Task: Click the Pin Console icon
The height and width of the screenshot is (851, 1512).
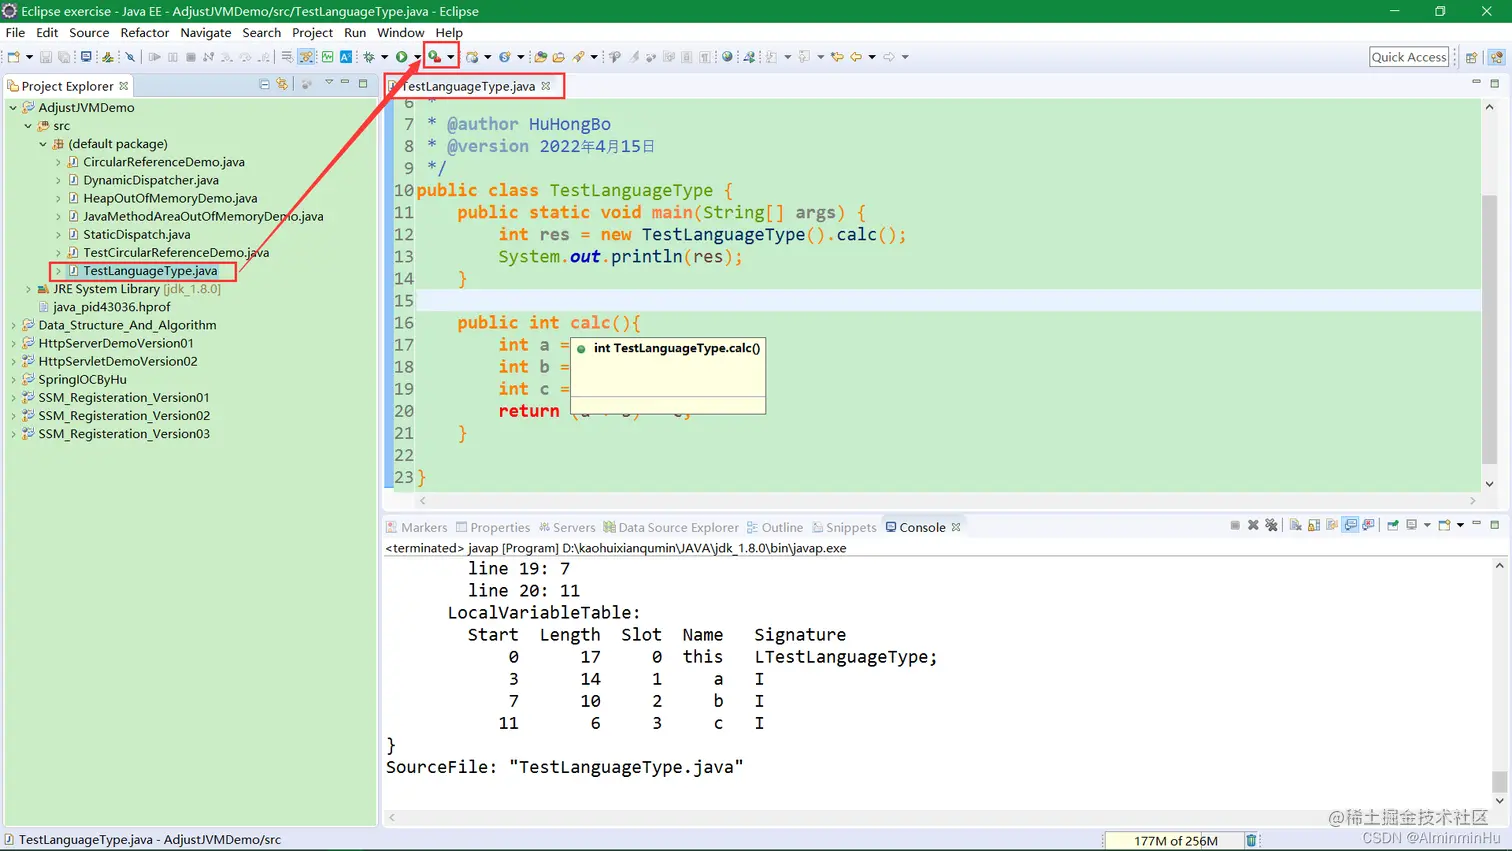Action: click(1392, 525)
